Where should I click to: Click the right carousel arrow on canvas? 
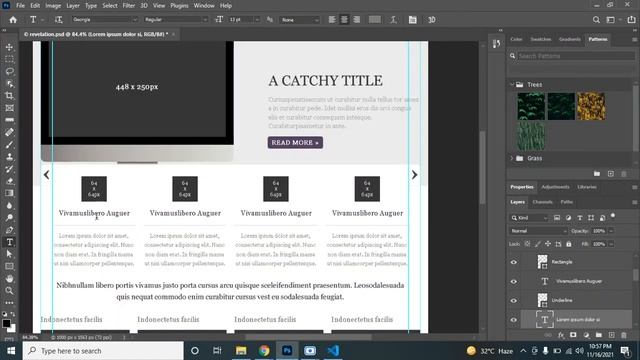(x=414, y=175)
